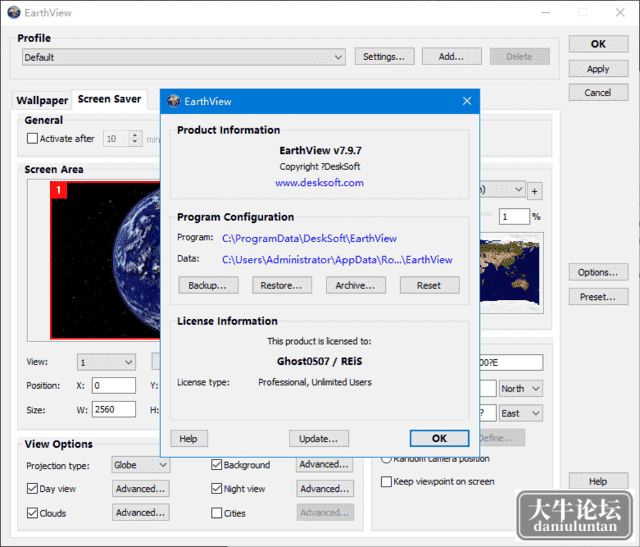This screenshot has height=547, width=640.
Task: Switch to the Wallpaper tab
Action: (42, 100)
